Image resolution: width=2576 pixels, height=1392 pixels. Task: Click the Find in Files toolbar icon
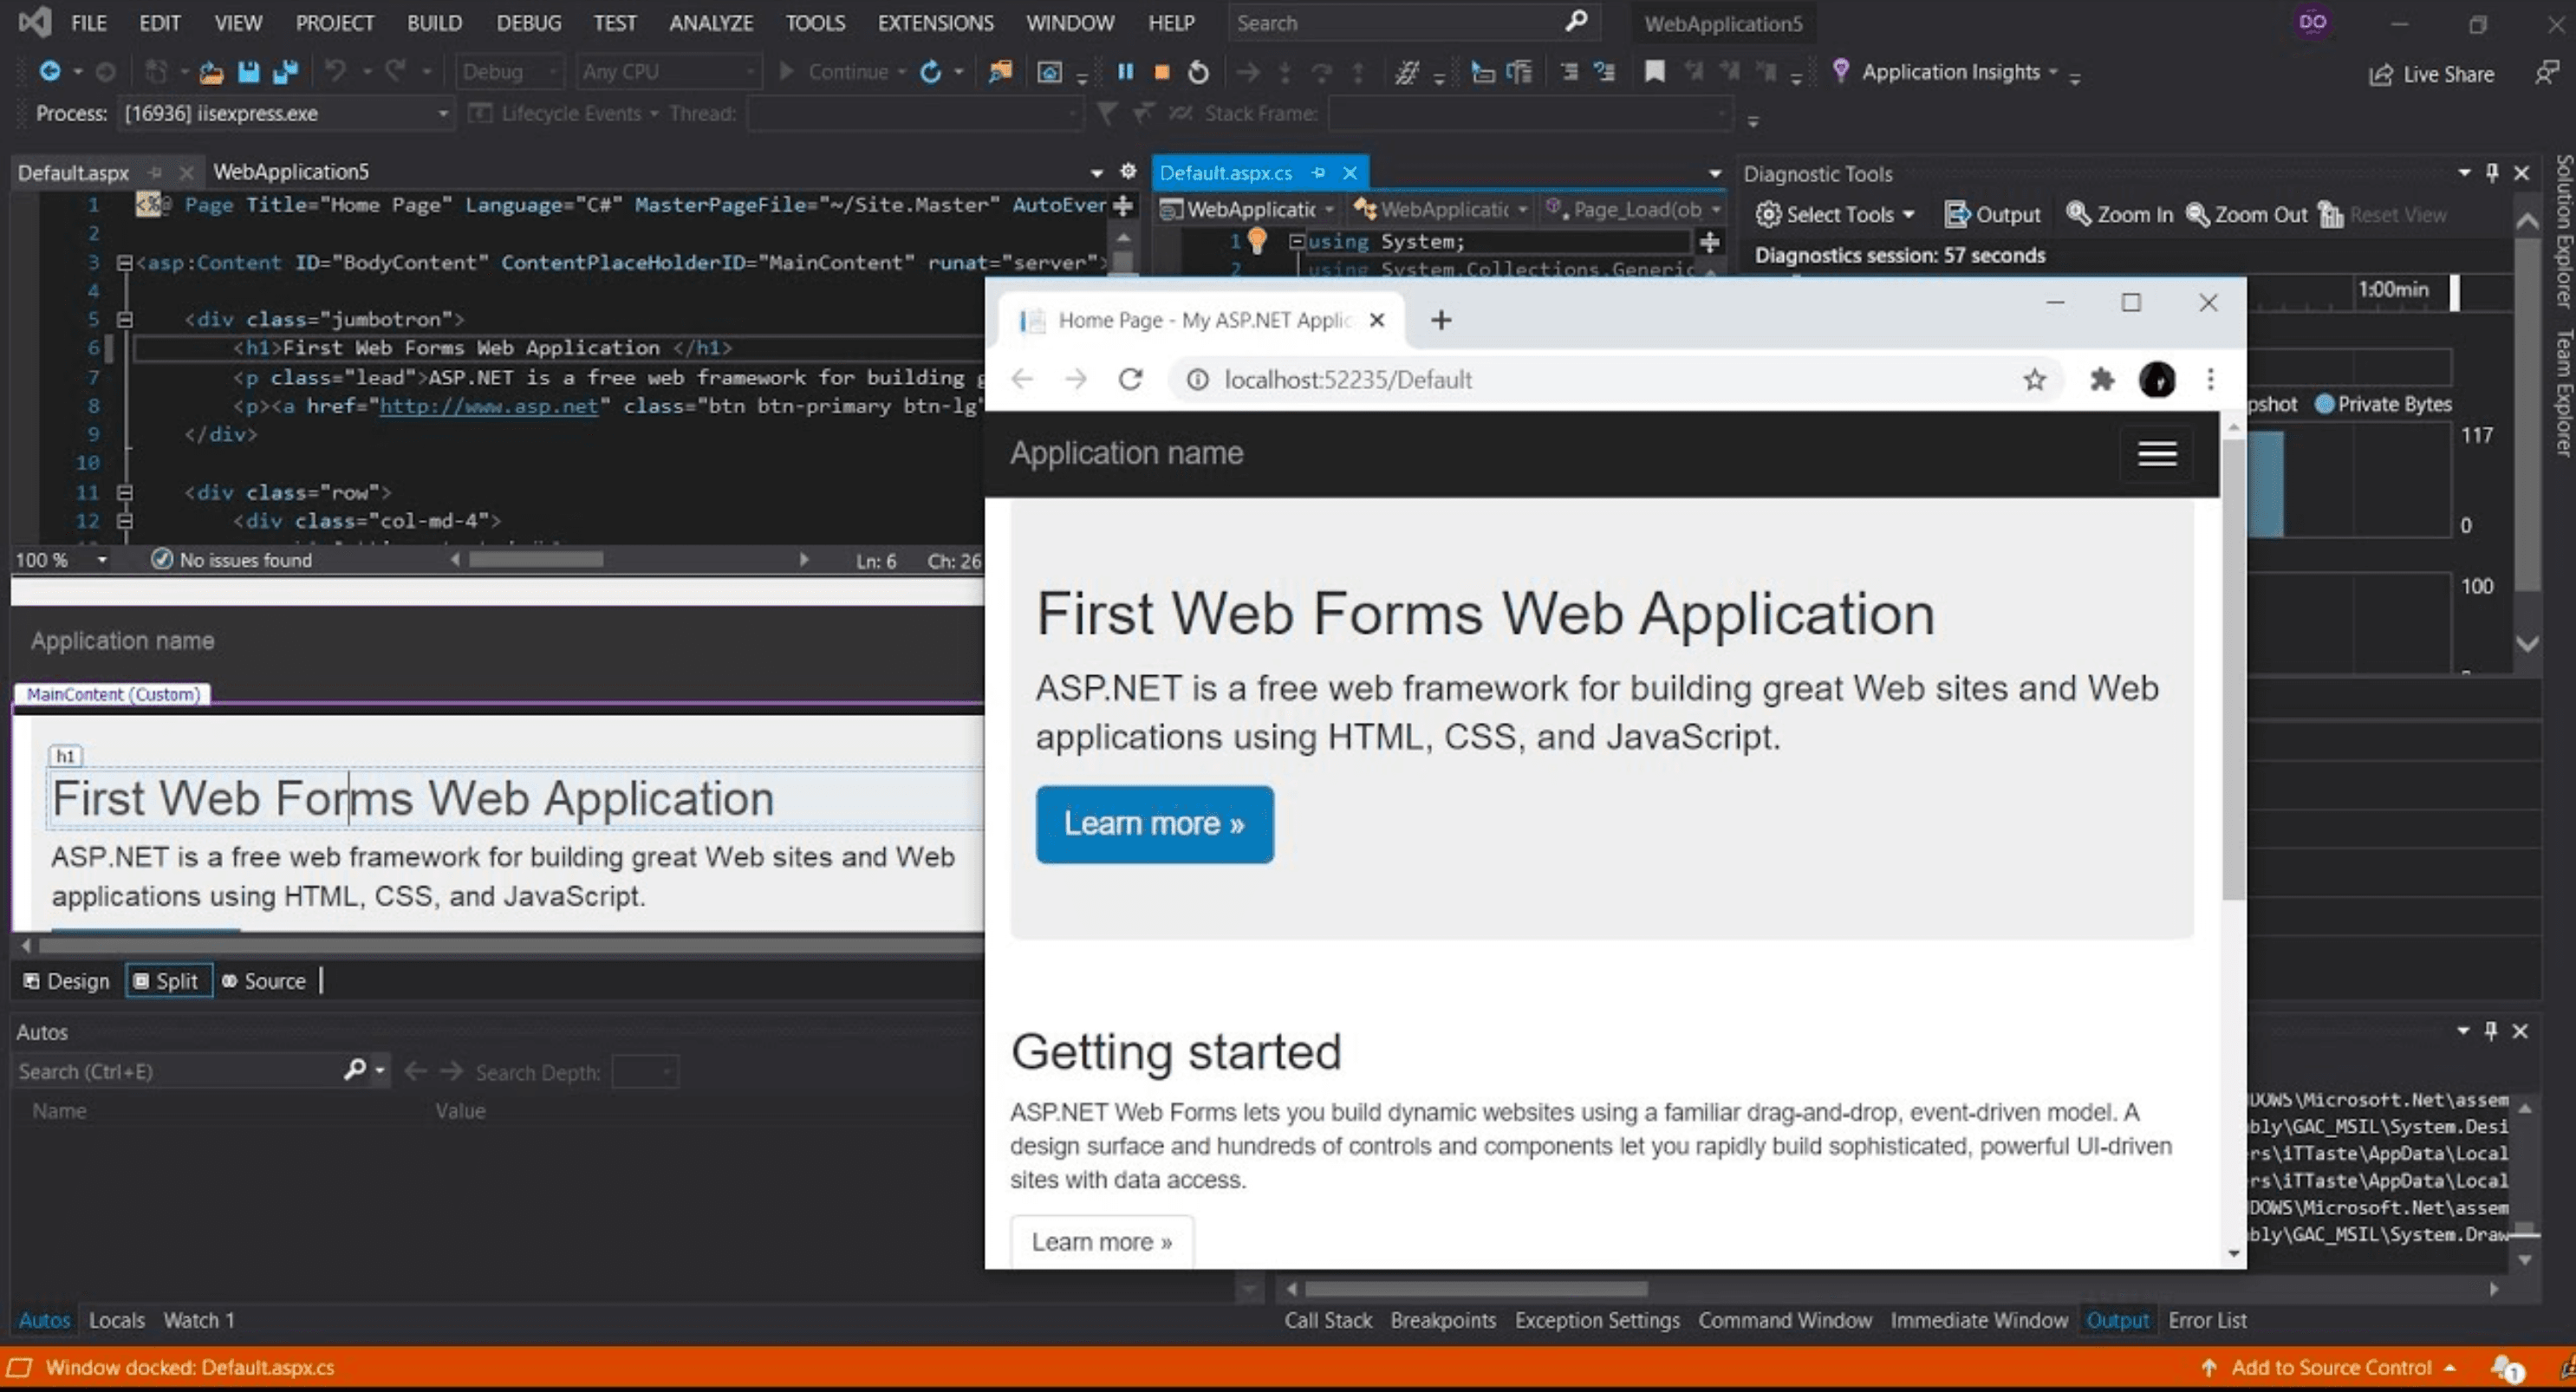[999, 72]
